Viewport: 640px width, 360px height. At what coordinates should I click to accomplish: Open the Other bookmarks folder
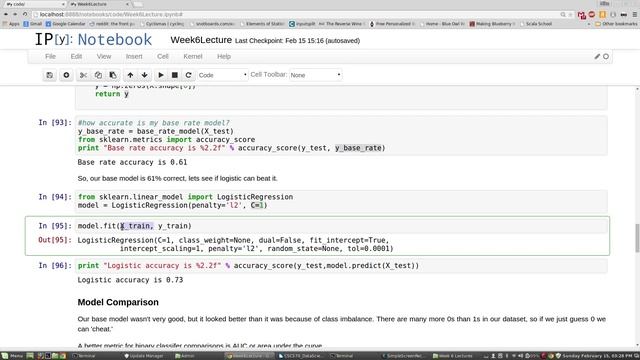point(616,24)
